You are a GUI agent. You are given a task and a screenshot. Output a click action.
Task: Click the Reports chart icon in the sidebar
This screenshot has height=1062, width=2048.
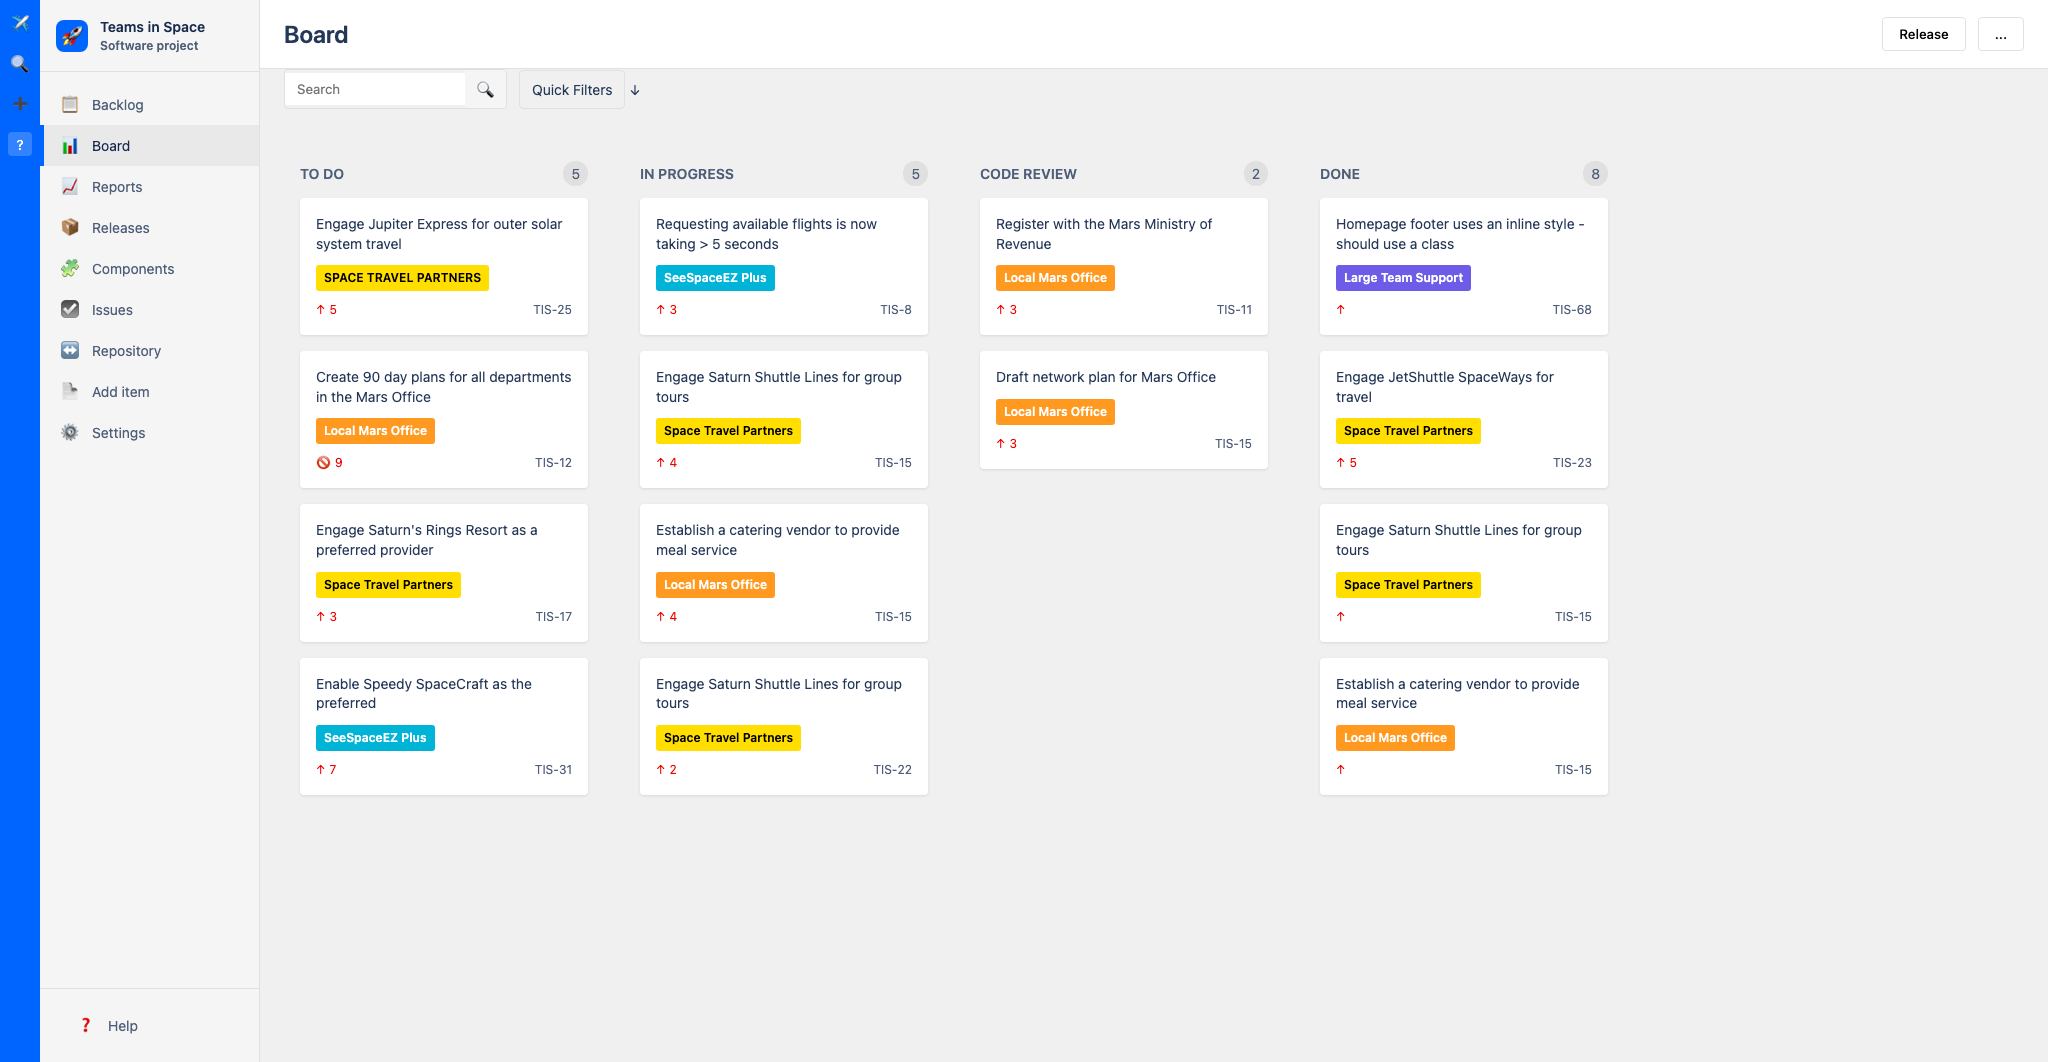click(x=70, y=187)
